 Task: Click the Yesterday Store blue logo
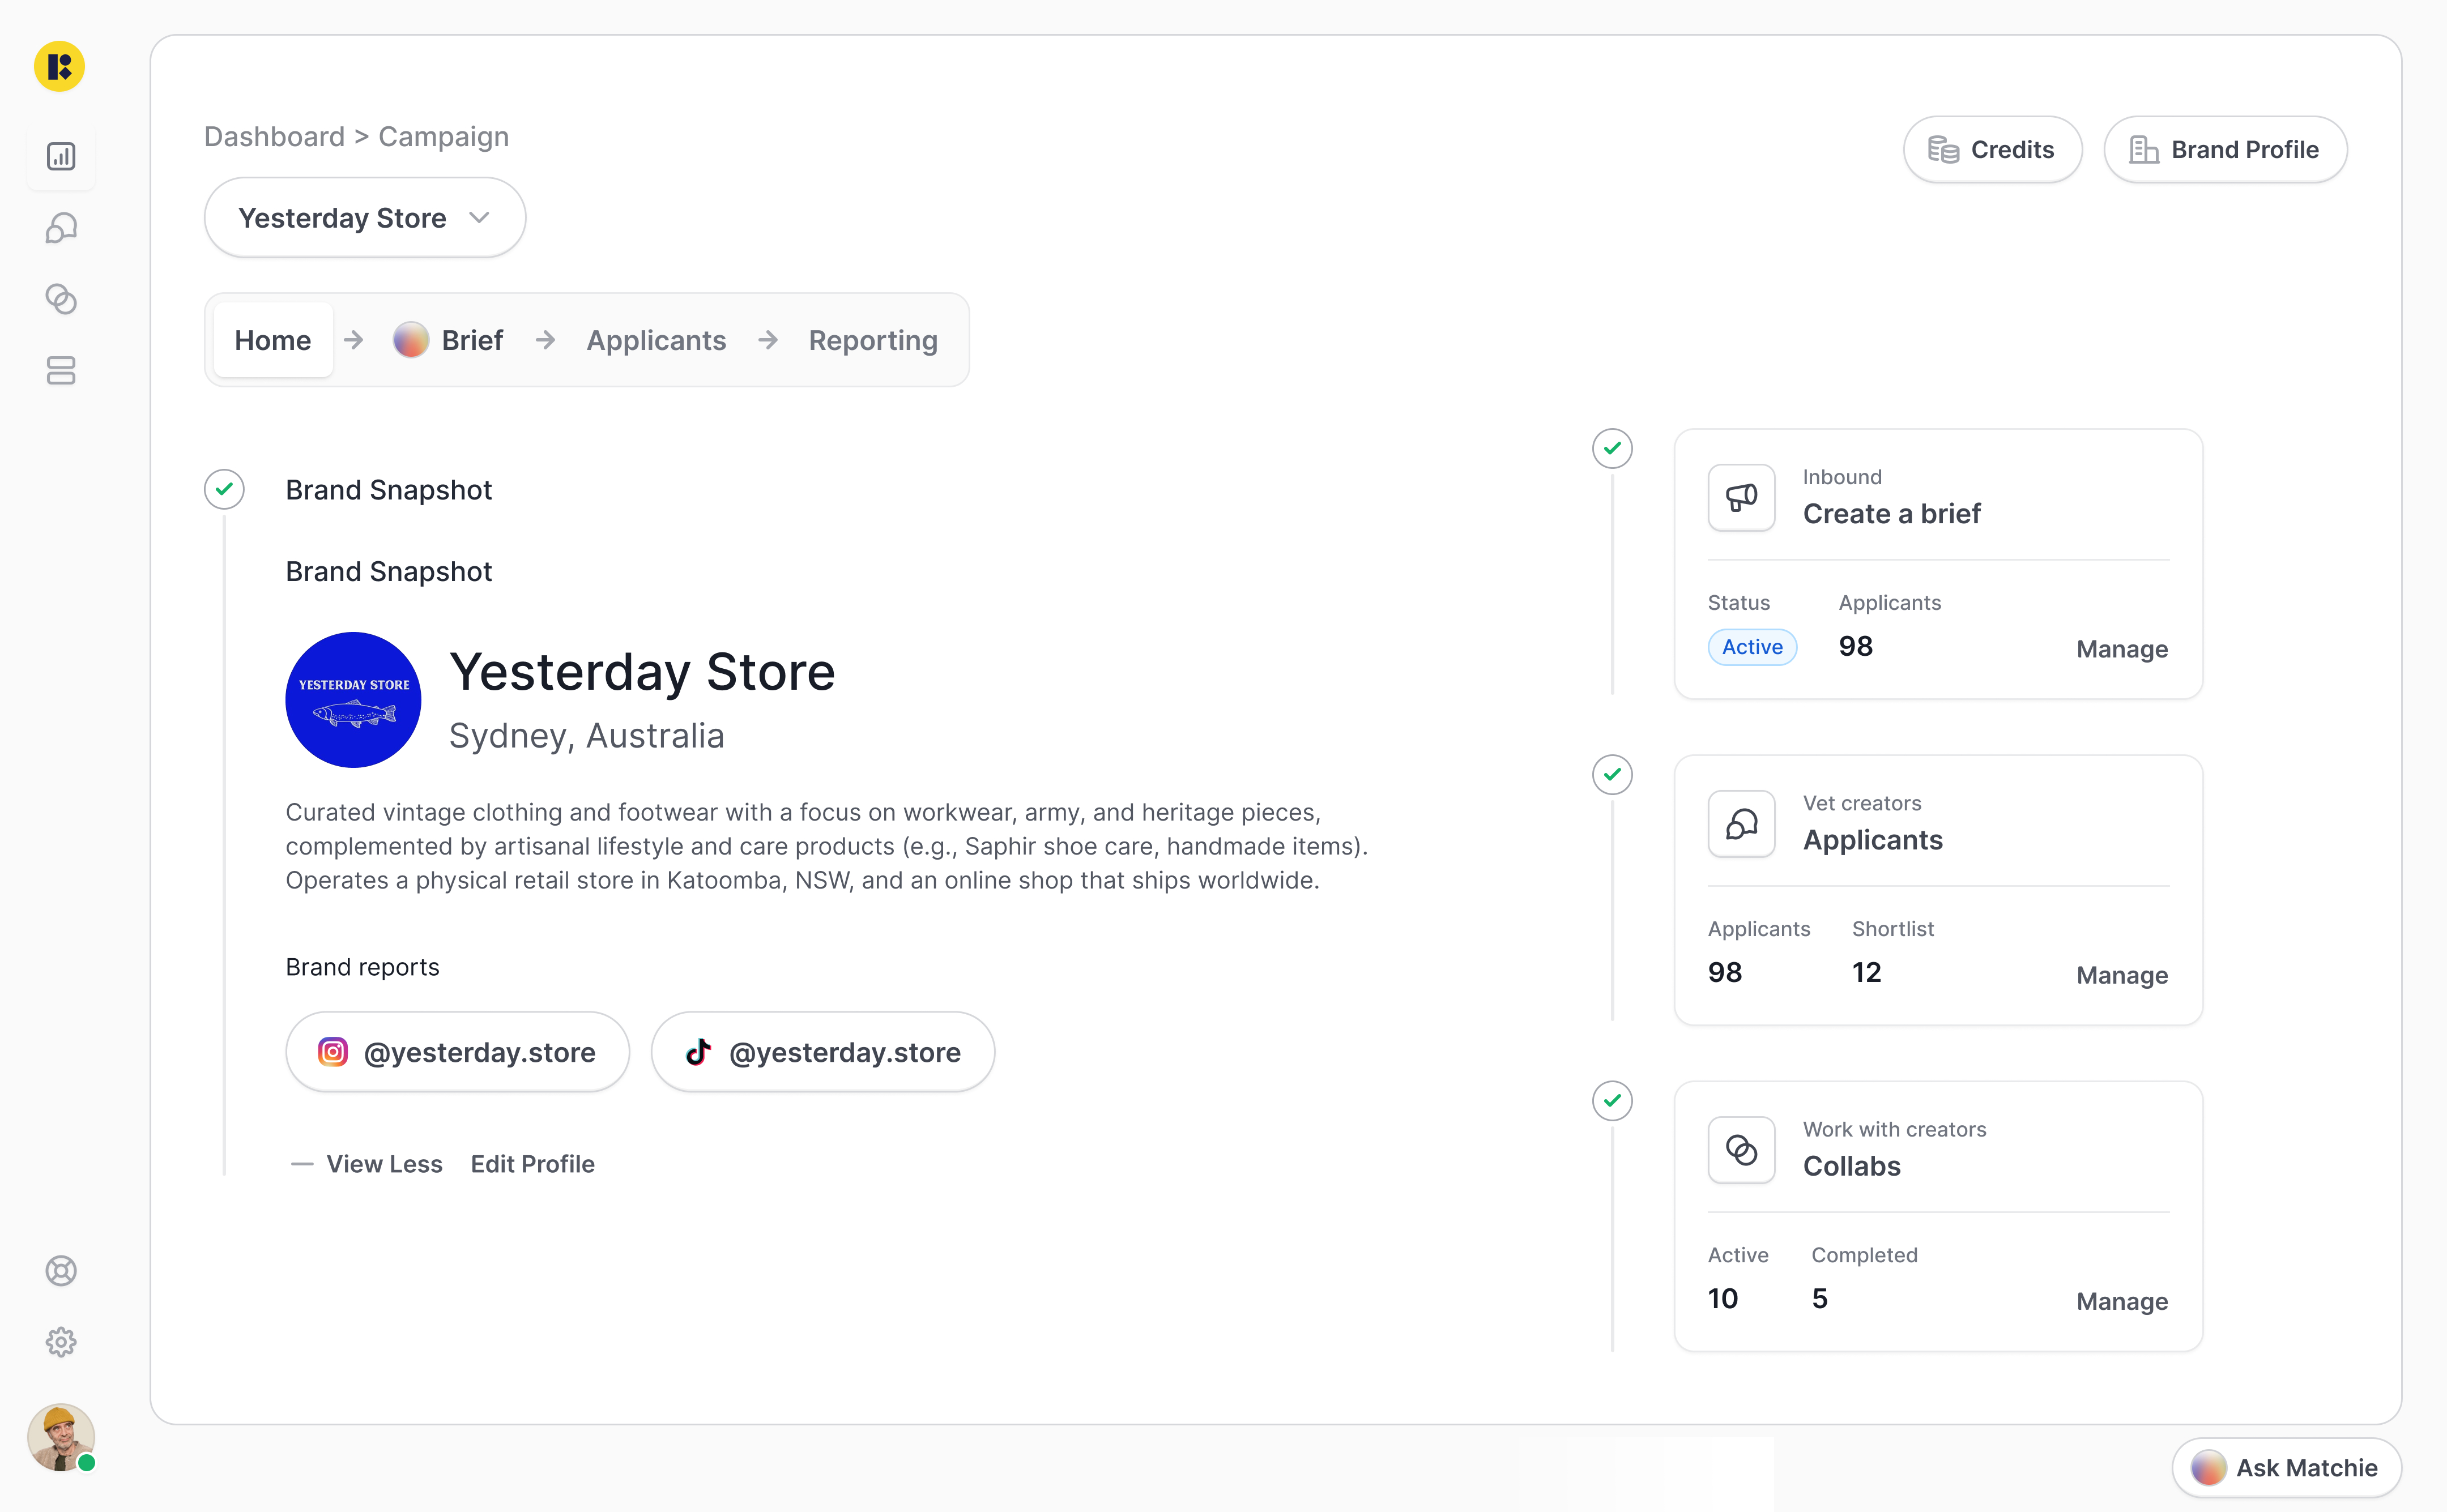353,700
